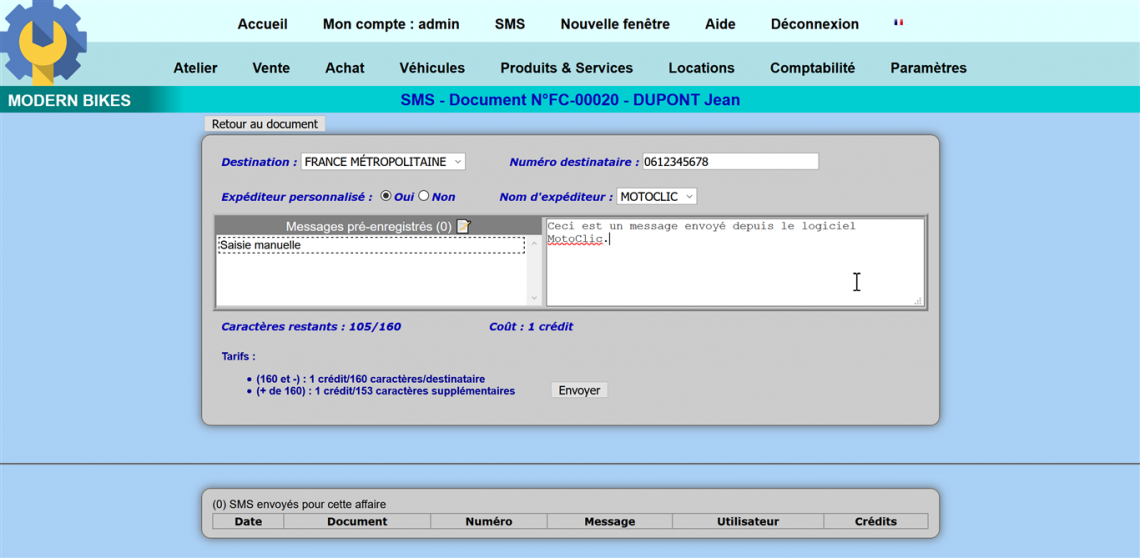Open the Comptabilité menu
Viewport: 1140px width, 558px height.
812,68
